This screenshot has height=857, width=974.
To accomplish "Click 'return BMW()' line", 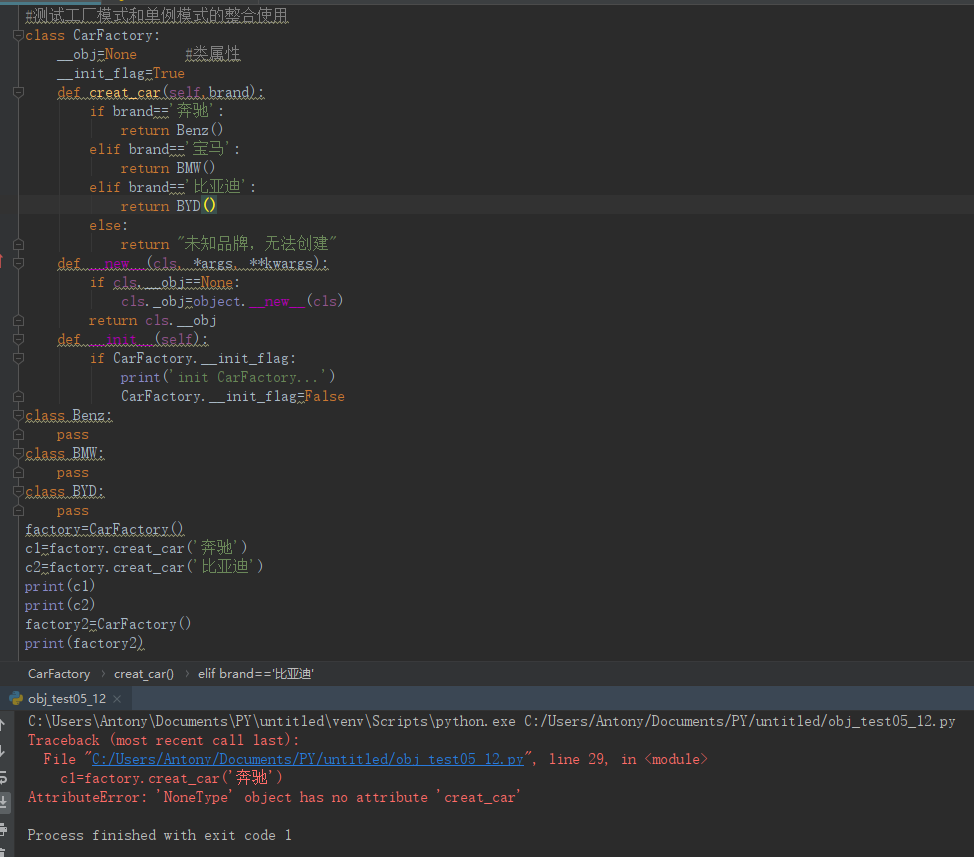I will click(168, 168).
